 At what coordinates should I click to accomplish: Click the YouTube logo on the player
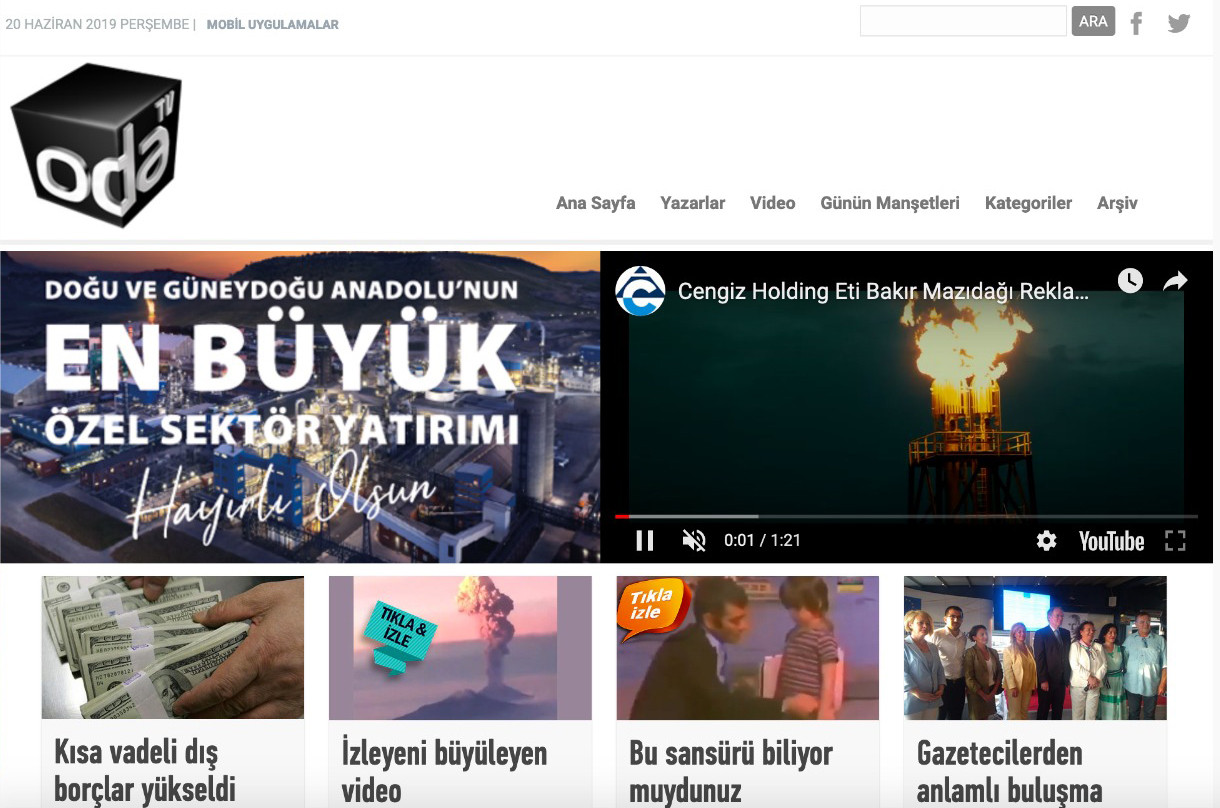pyautogui.click(x=1111, y=541)
